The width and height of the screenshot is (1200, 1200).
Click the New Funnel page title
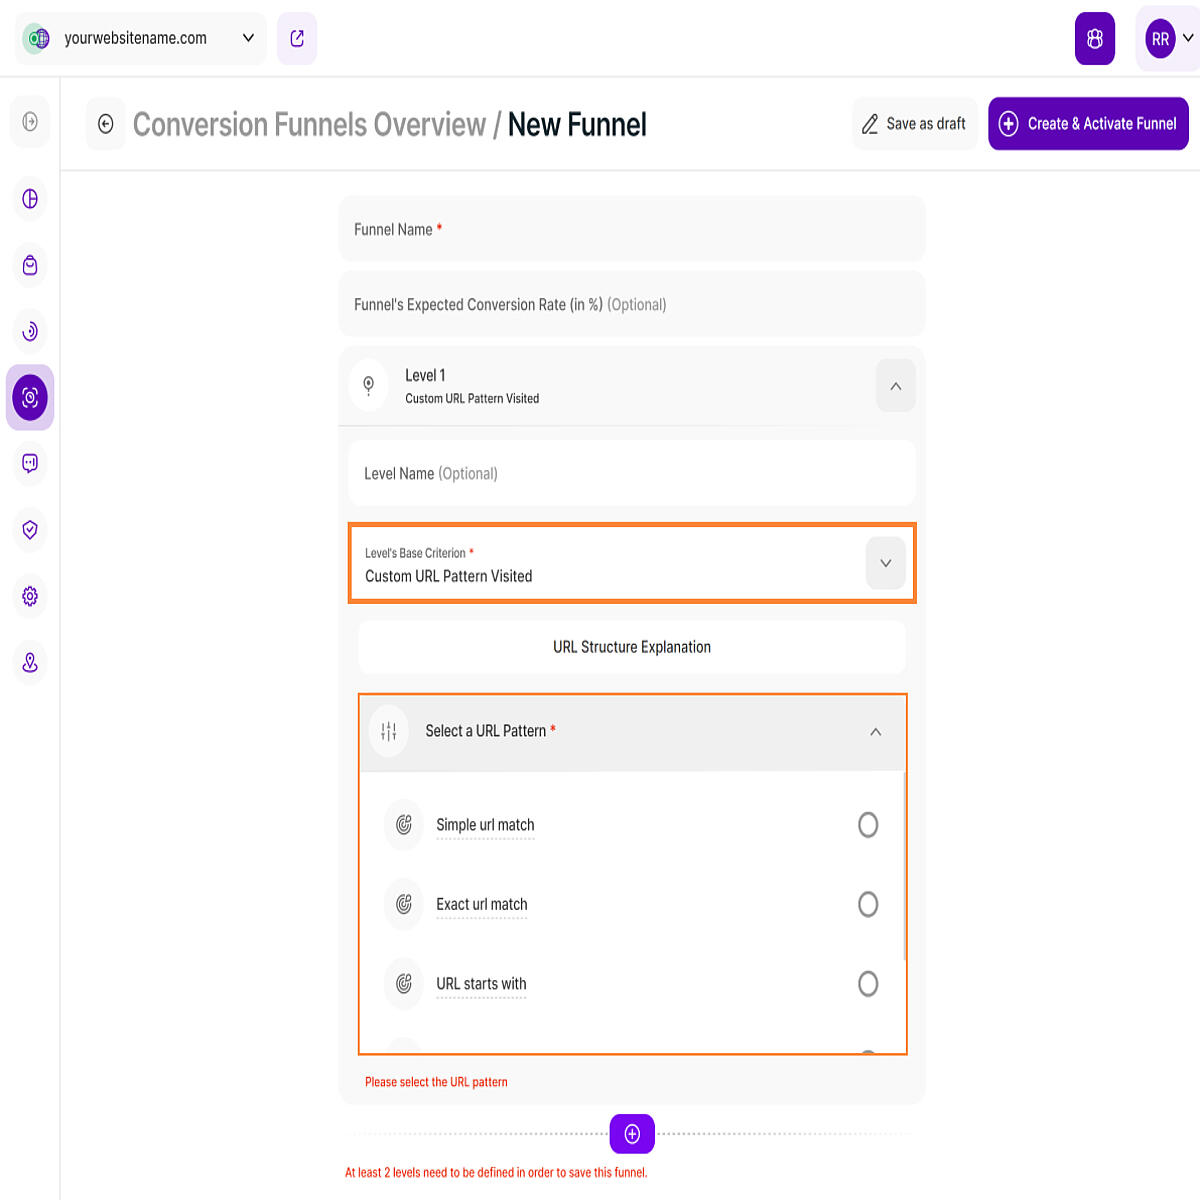pos(577,125)
